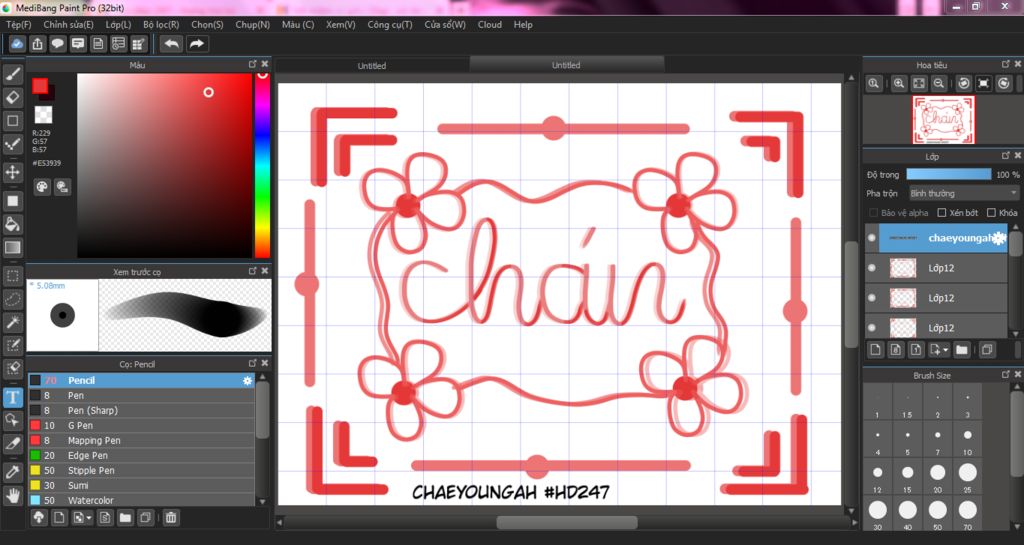1024x545 pixels.
Task: Select the rectangular Selection tool
Action: coord(13,276)
